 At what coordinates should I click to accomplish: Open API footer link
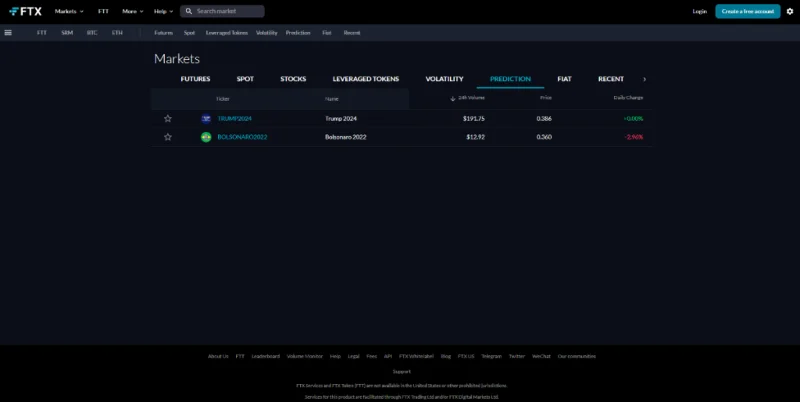[388, 356]
